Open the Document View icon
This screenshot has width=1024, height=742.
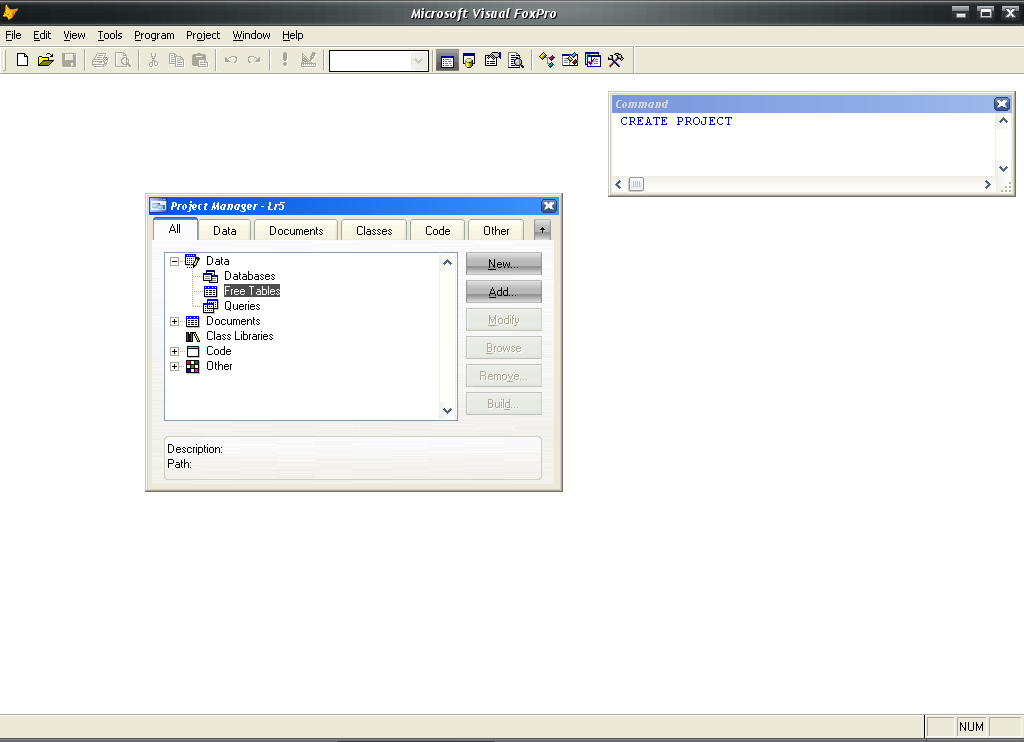pos(516,60)
